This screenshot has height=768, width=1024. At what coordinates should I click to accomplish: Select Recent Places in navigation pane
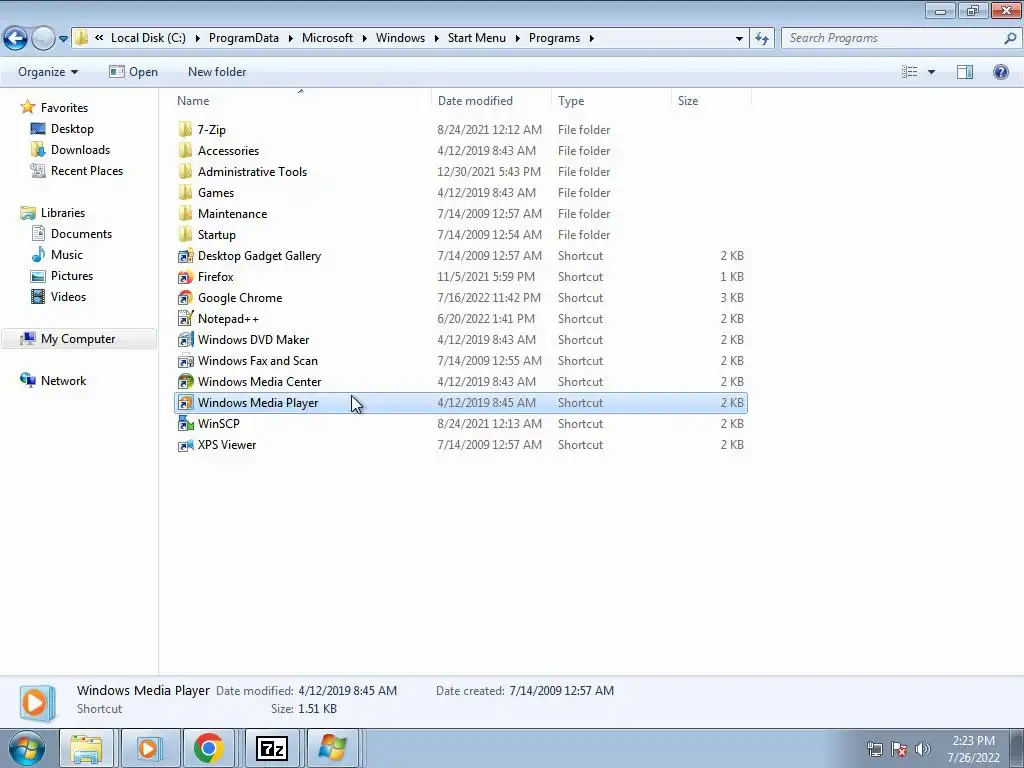point(87,170)
